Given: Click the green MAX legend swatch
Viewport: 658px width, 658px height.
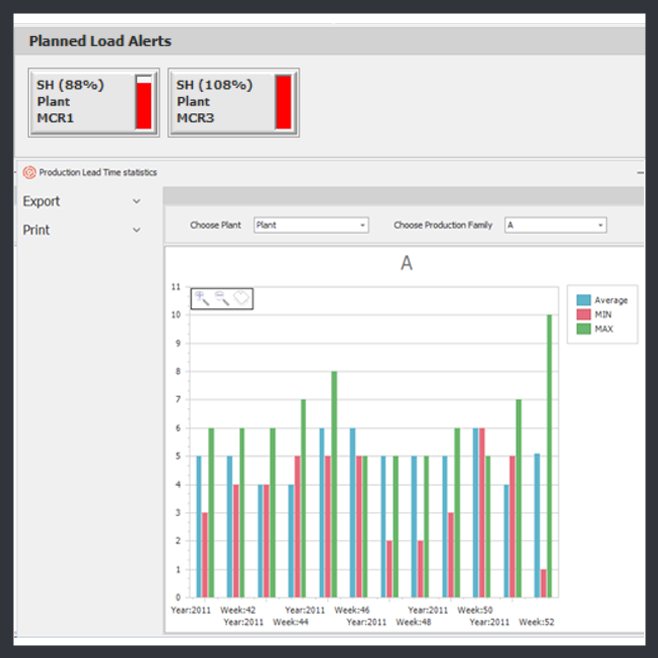Looking at the screenshot, I should click(x=582, y=328).
